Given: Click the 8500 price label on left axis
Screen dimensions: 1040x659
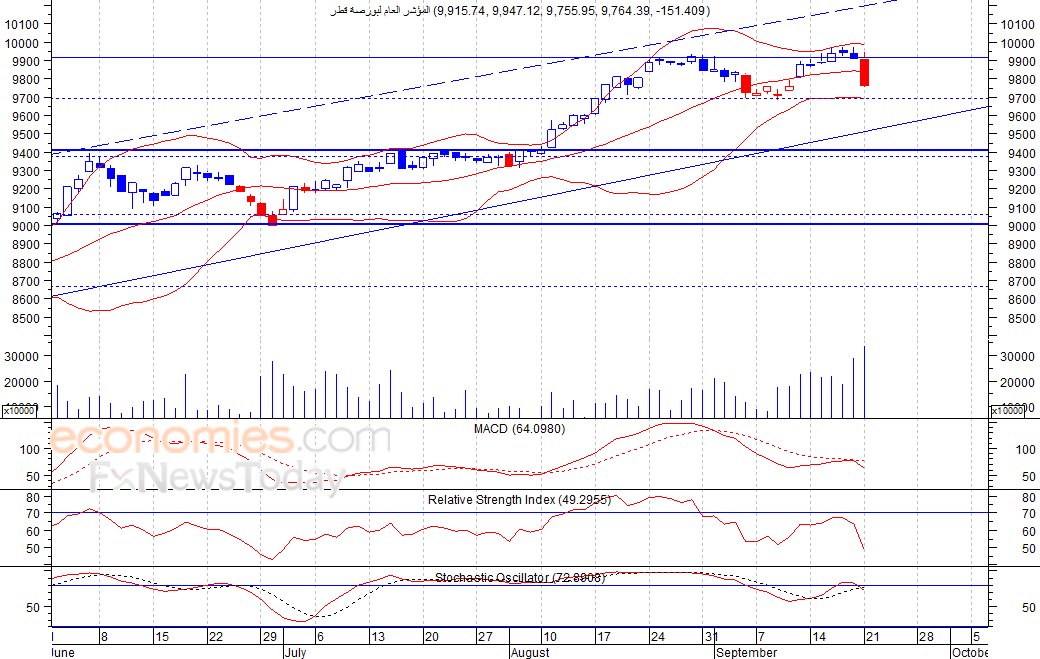Looking at the screenshot, I should (25, 318).
